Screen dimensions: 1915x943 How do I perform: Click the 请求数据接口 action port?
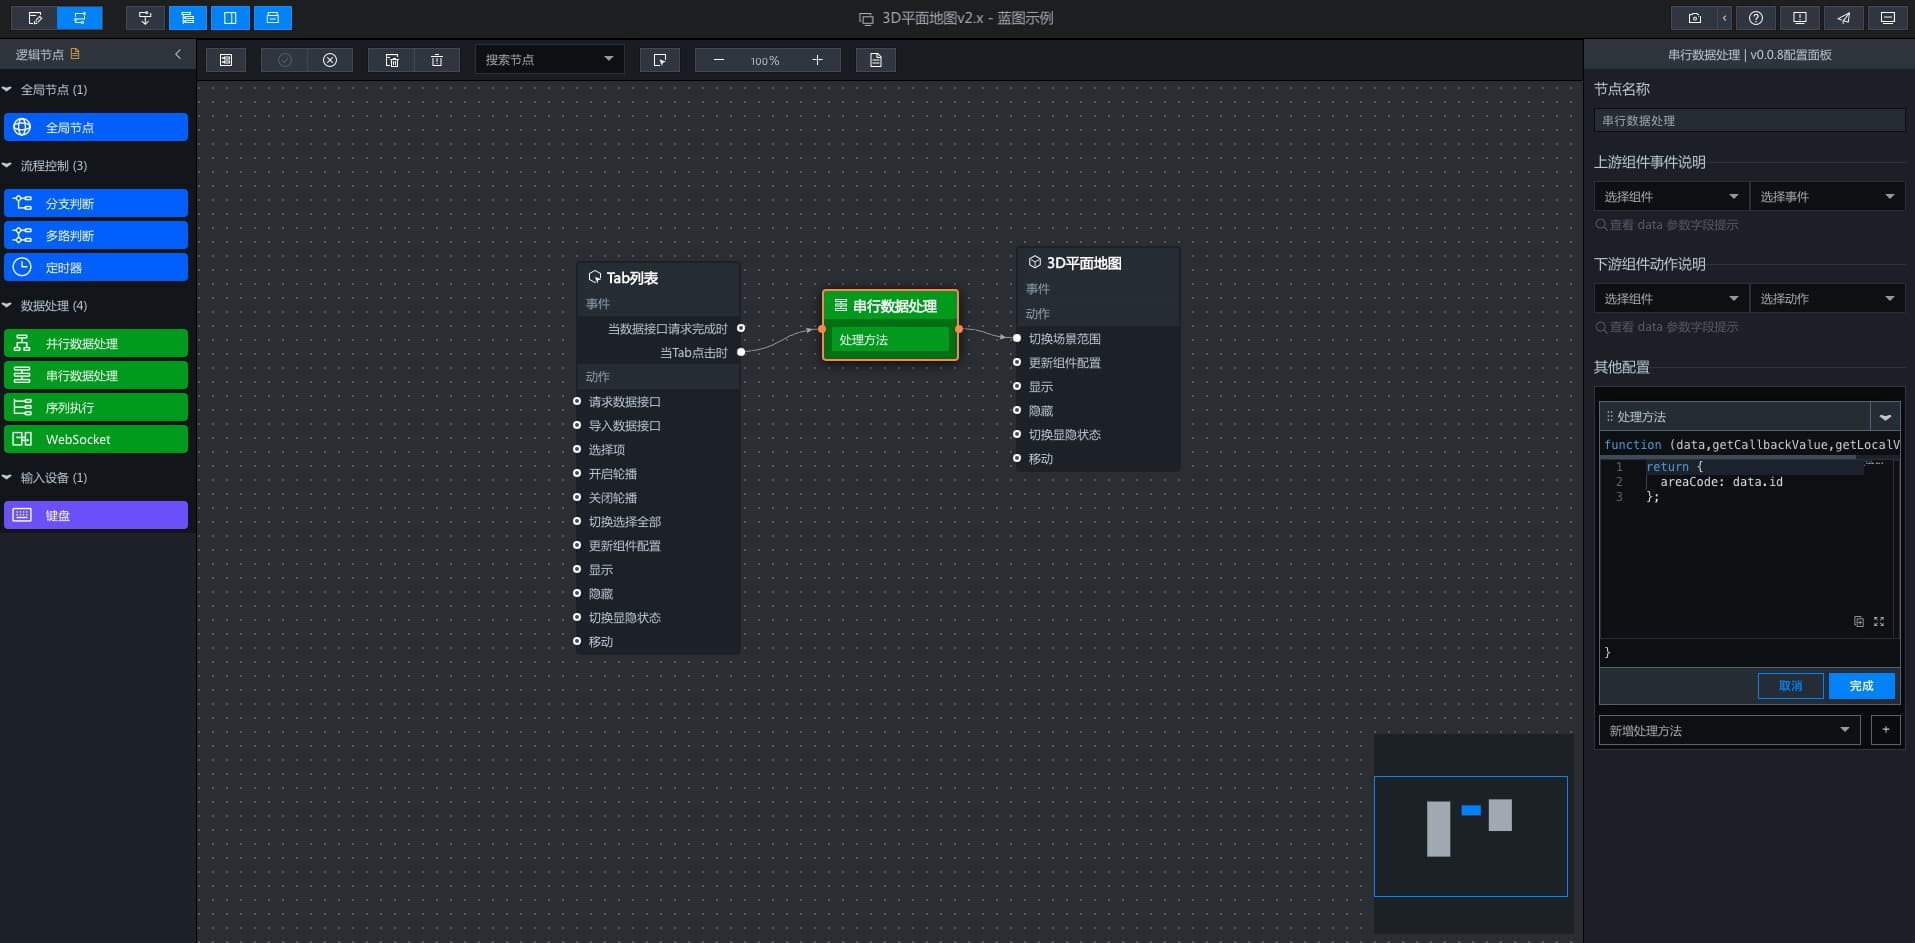tap(577, 401)
